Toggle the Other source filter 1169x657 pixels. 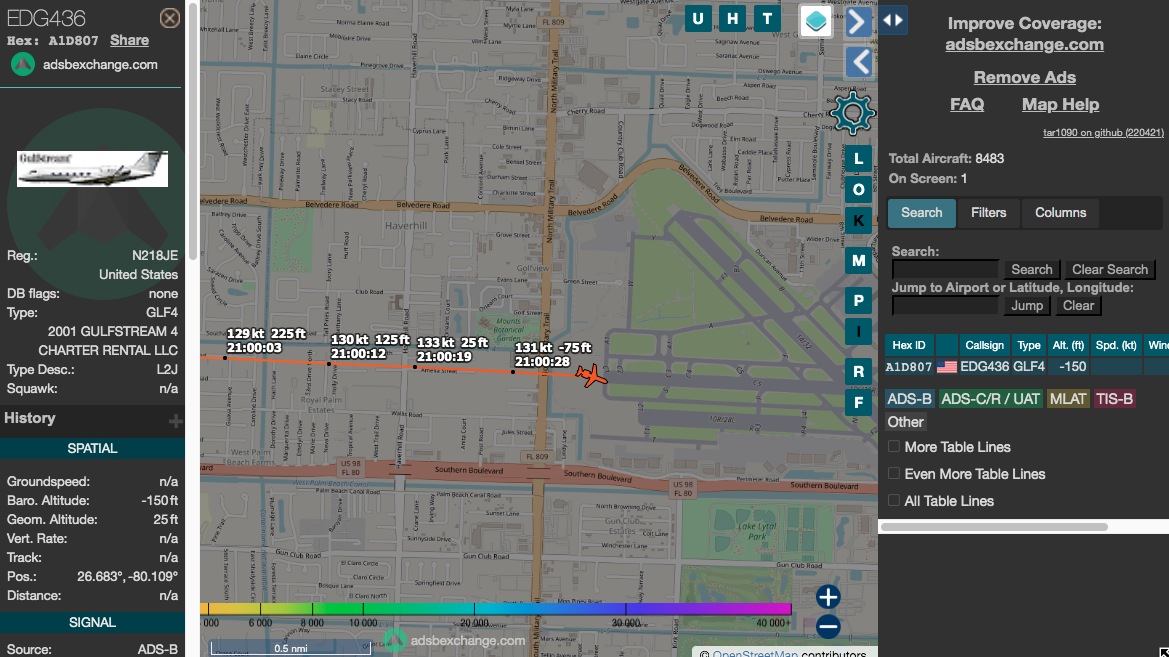(x=906, y=422)
